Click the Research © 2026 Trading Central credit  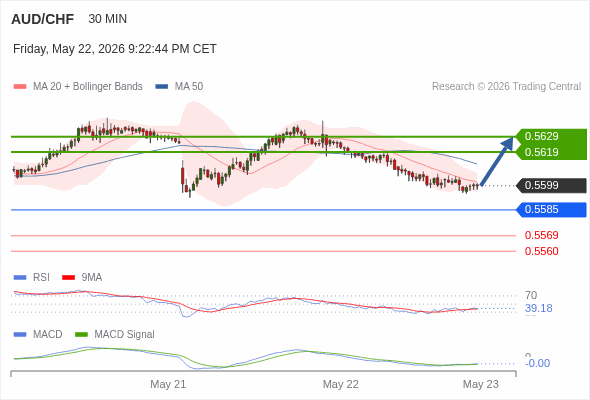pyautogui.click(x=506, y=87)
